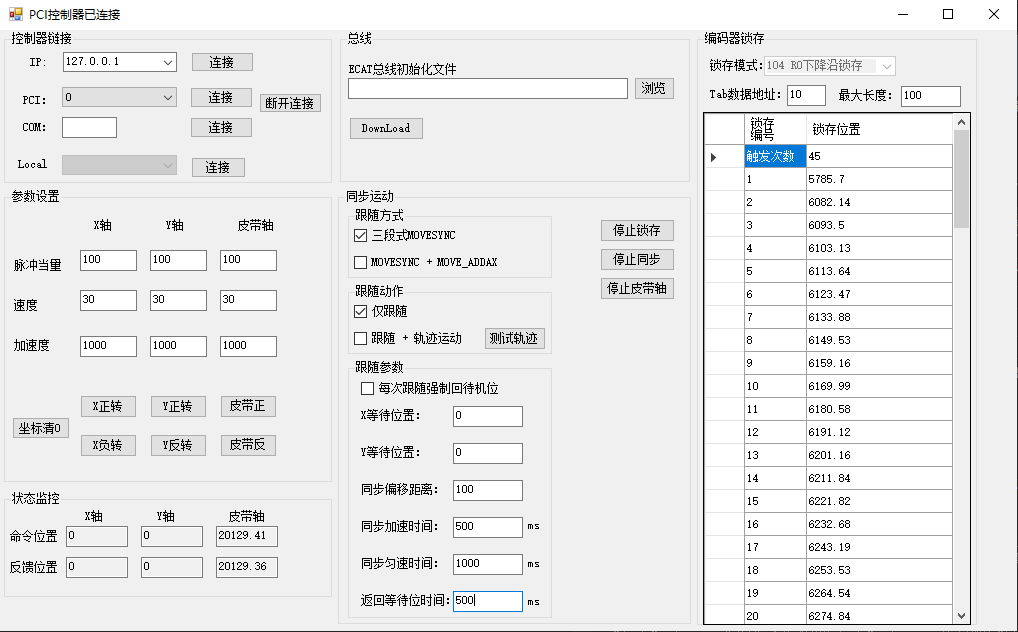Viewport: 1018px width, 632px height.
Task: Maximize the PCI控制器 window
Action: pyautogui.click(x=948, y=14)
